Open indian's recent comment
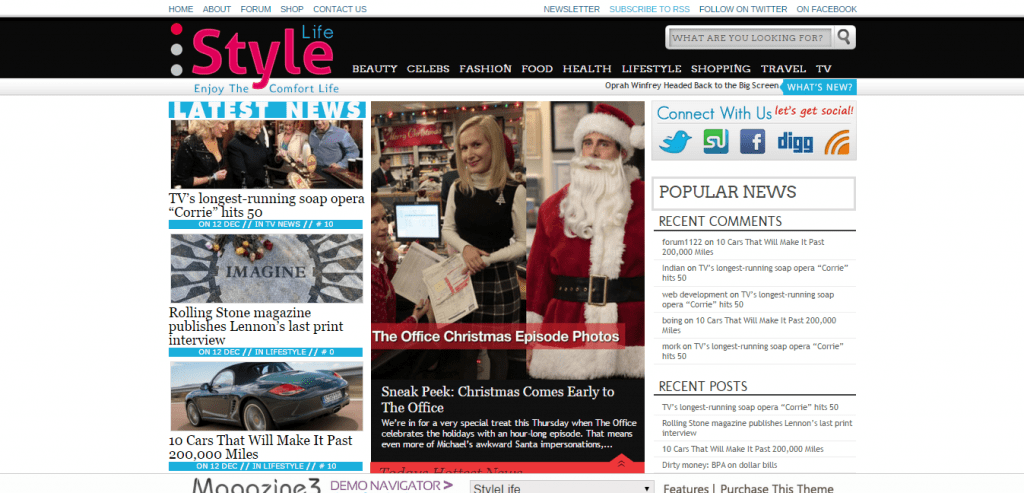 (x=755, y=273)
